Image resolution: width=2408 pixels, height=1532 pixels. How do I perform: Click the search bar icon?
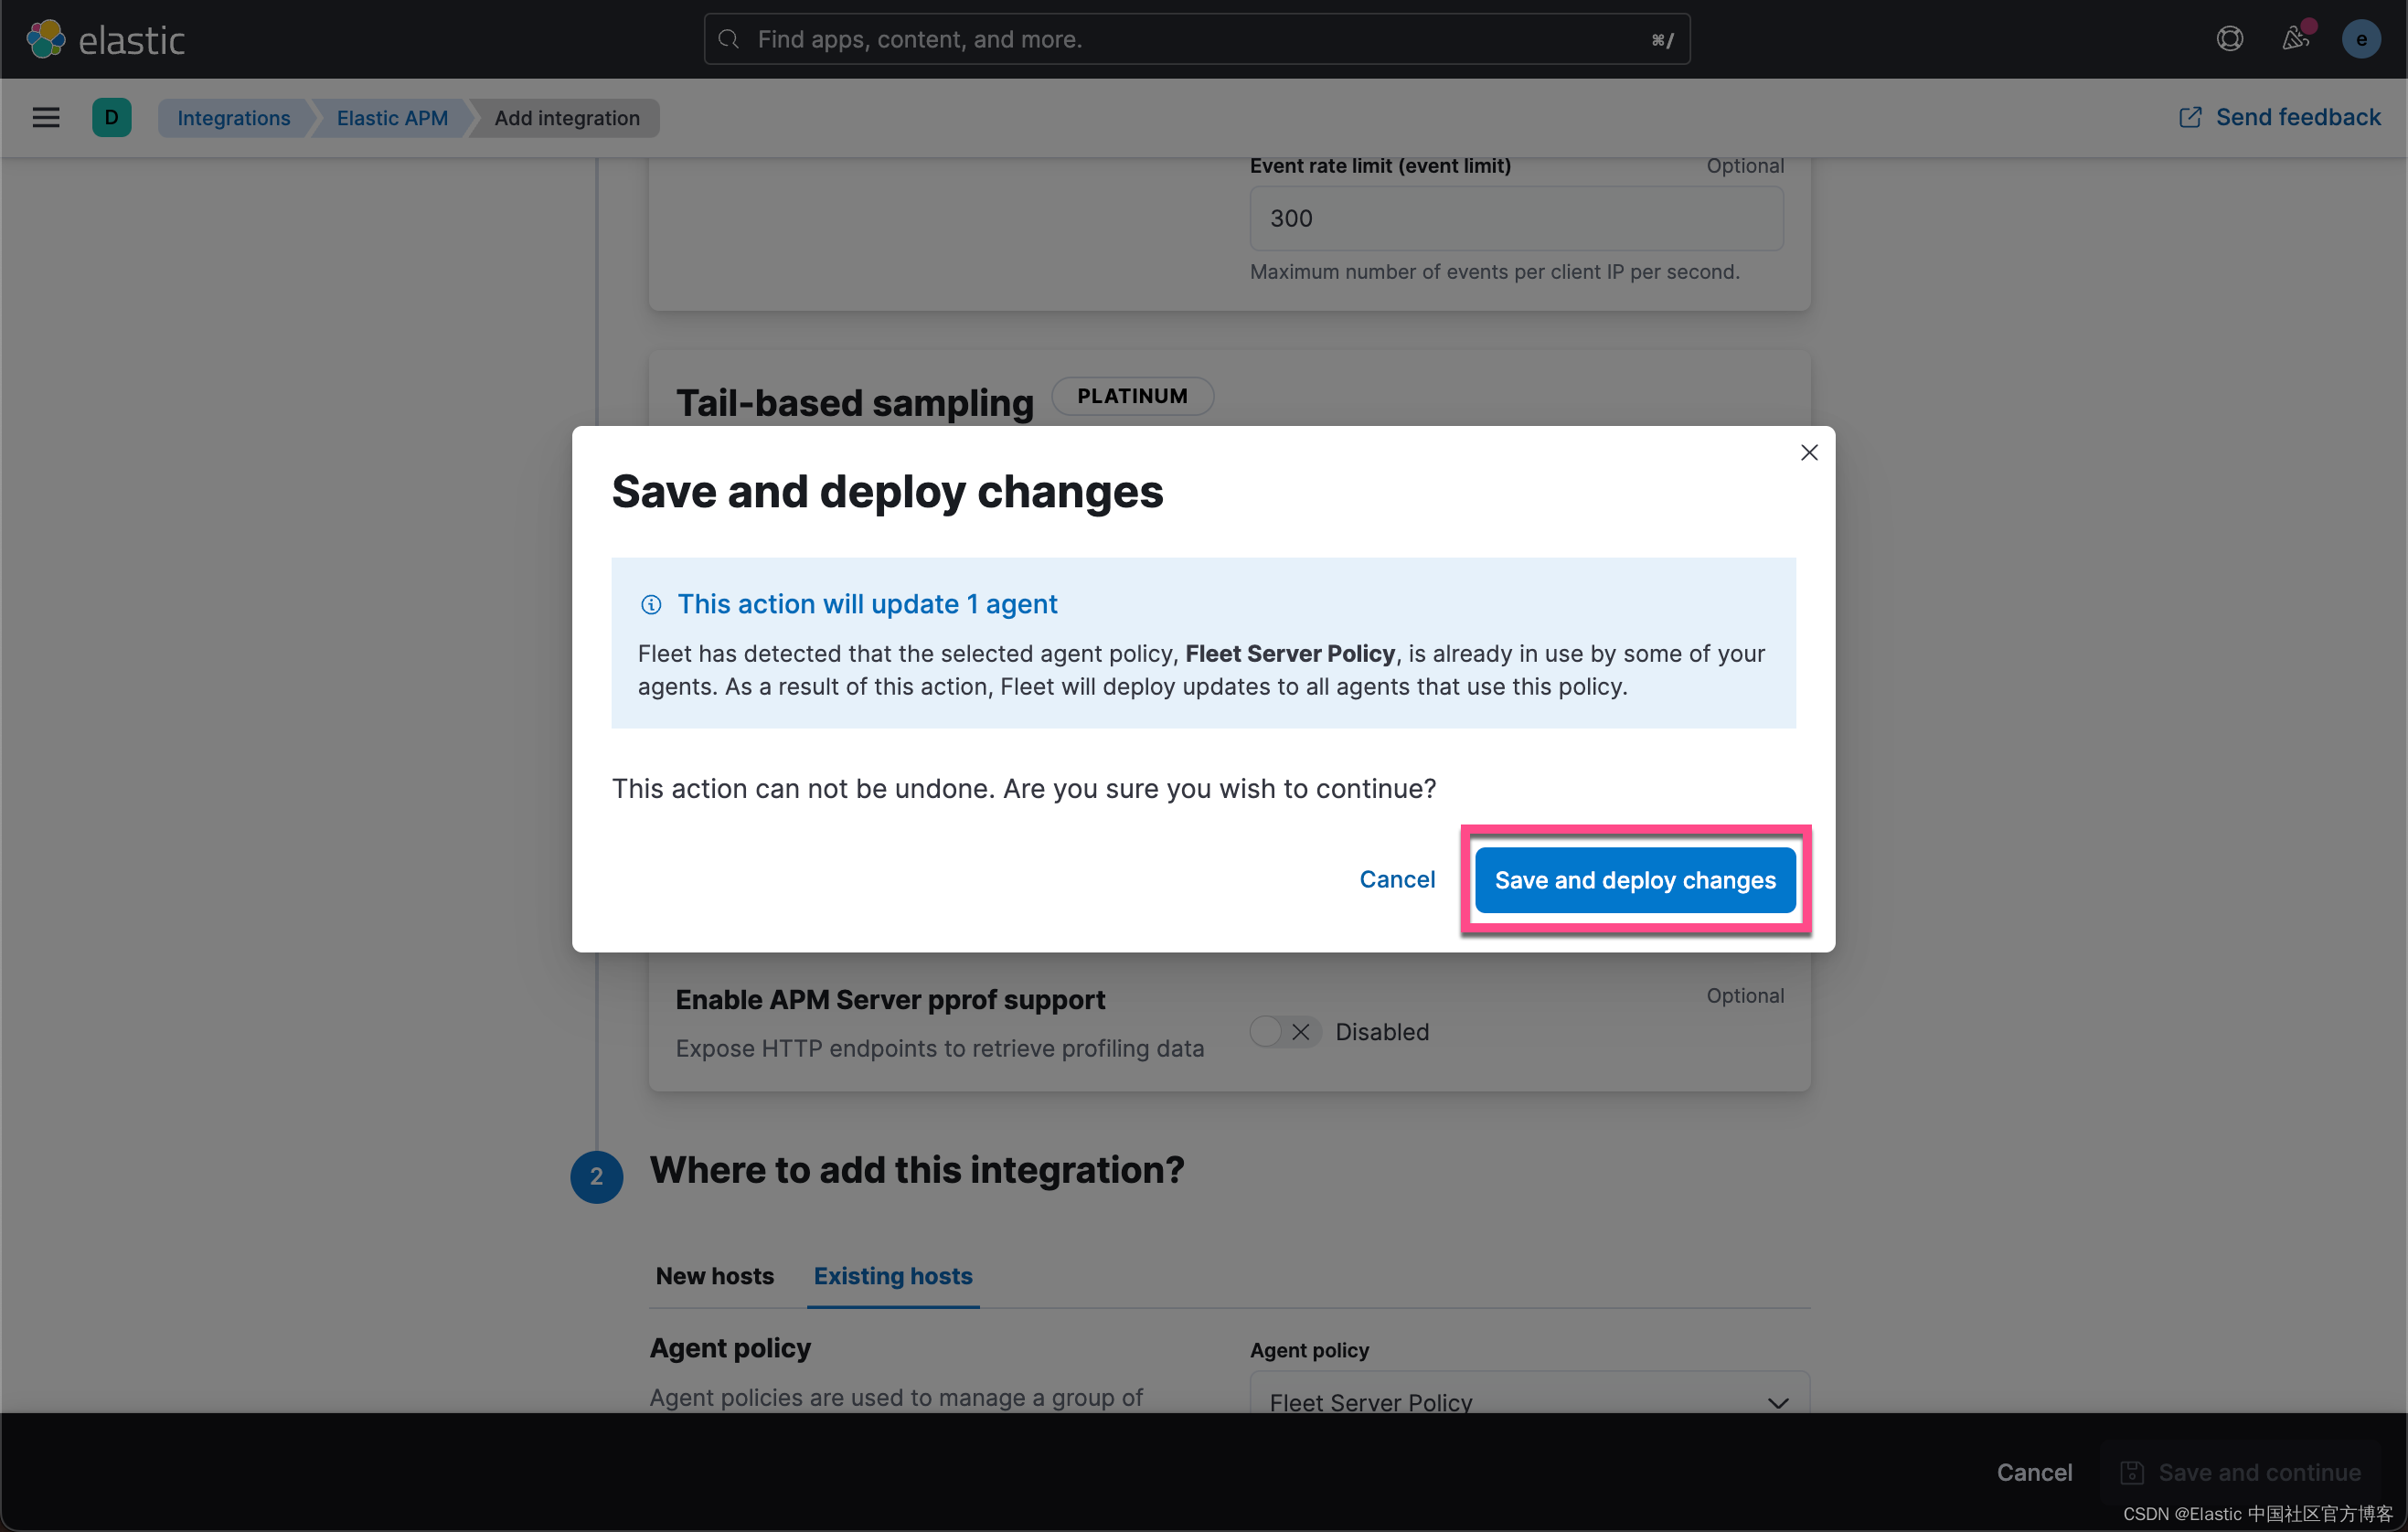pos(729,38)
